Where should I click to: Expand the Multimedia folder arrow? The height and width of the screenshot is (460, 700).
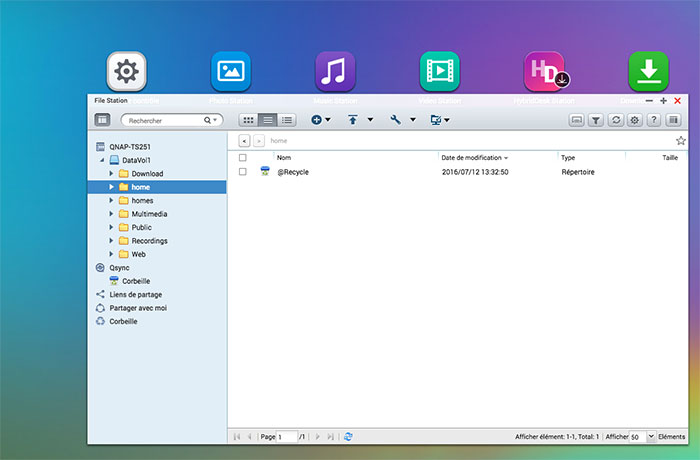click(x=111, y=213)
